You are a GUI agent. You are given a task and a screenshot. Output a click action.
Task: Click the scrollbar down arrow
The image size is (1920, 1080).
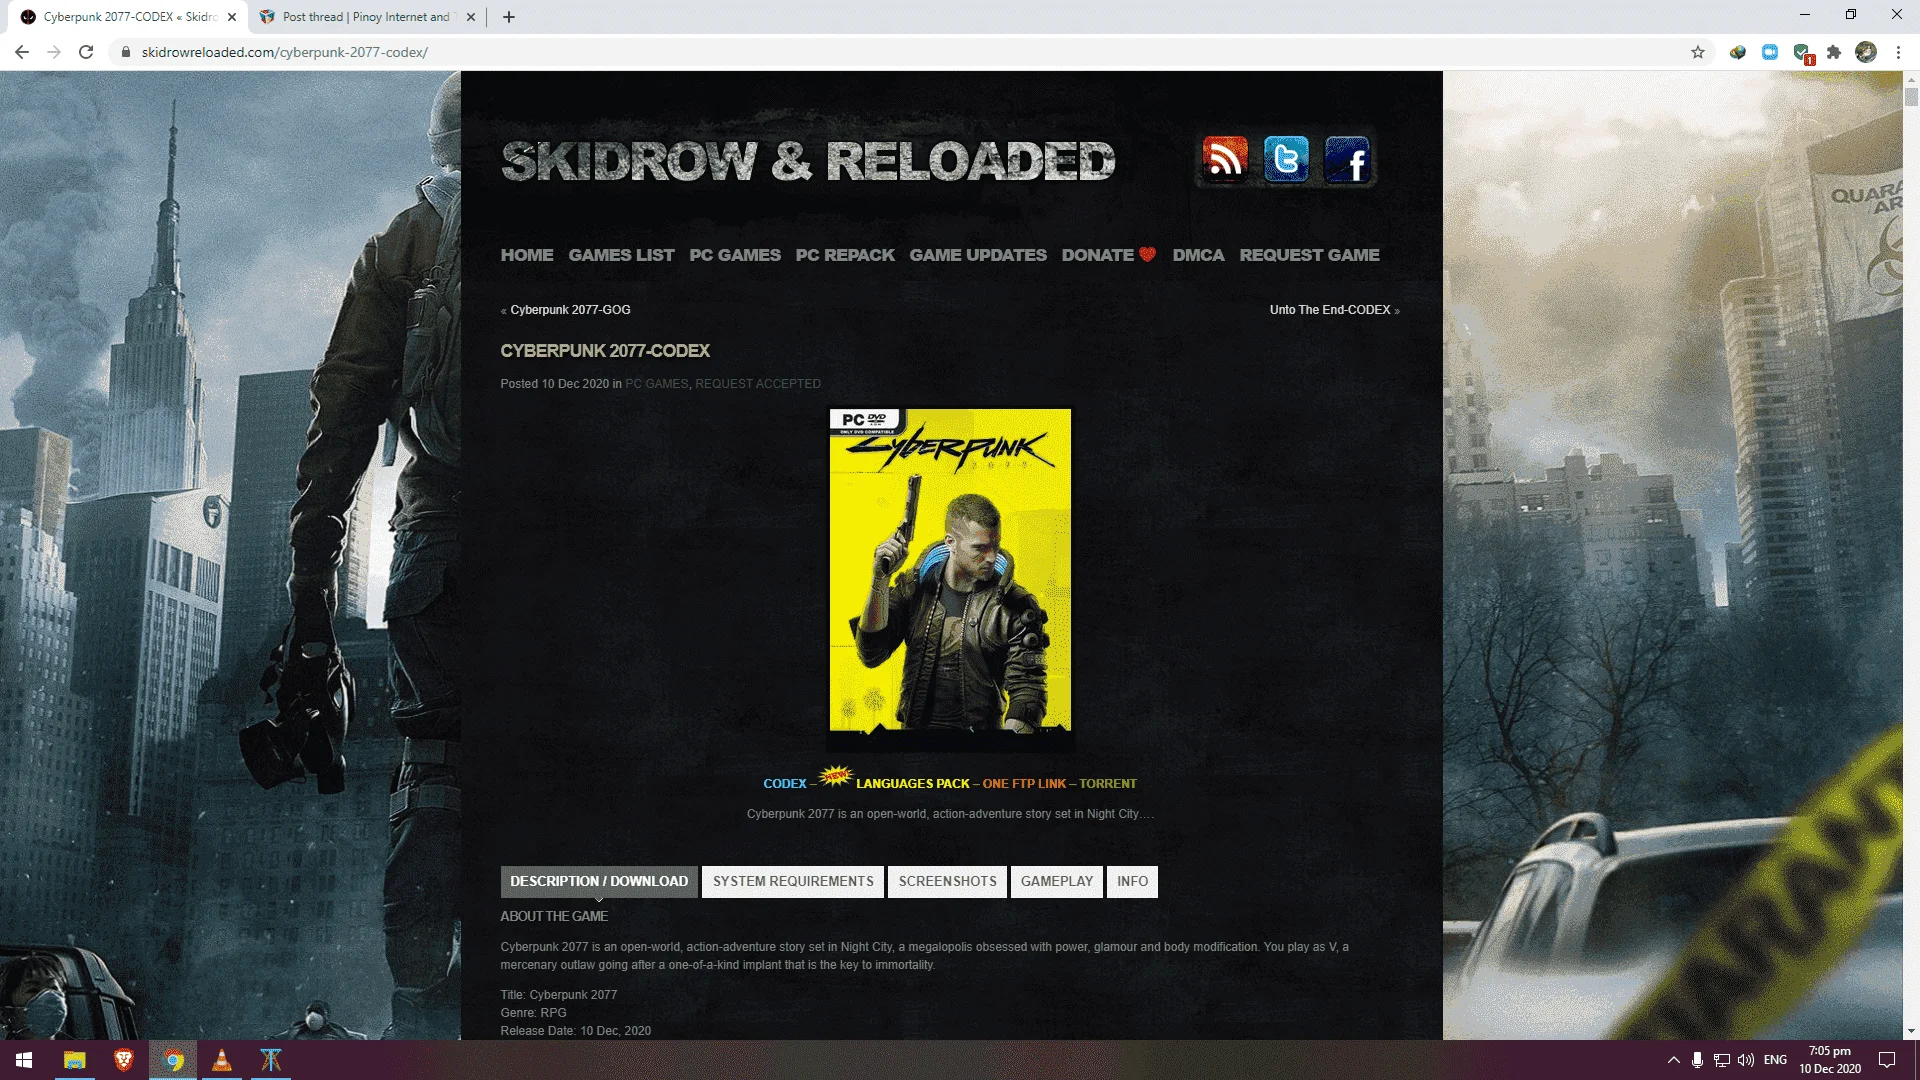[x=1911, y=1032]
